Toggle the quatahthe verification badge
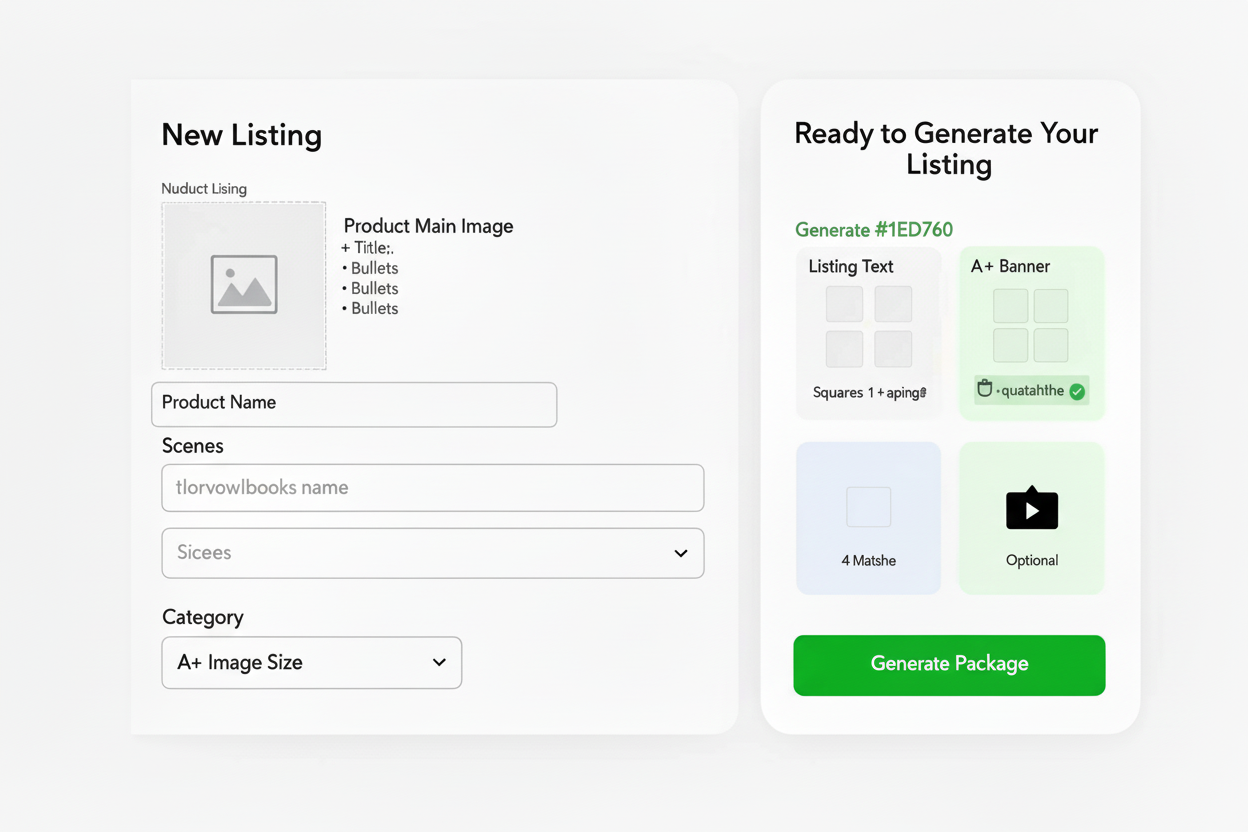This screenshot has height=832, width=1248. tap(1028, 390)
